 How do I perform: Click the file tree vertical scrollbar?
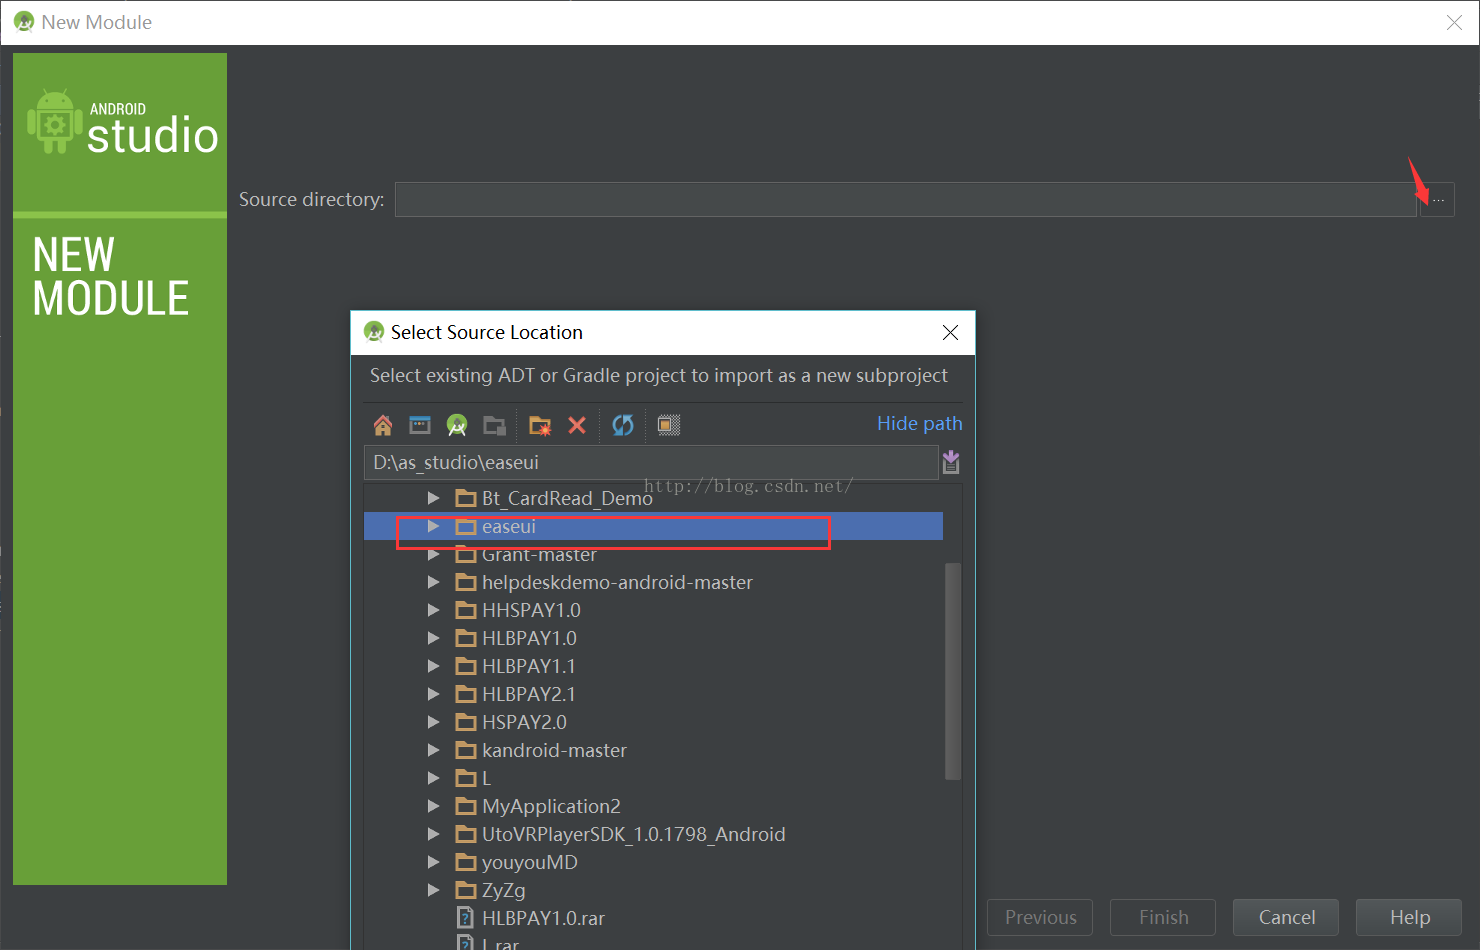click(x=953, y=671)
